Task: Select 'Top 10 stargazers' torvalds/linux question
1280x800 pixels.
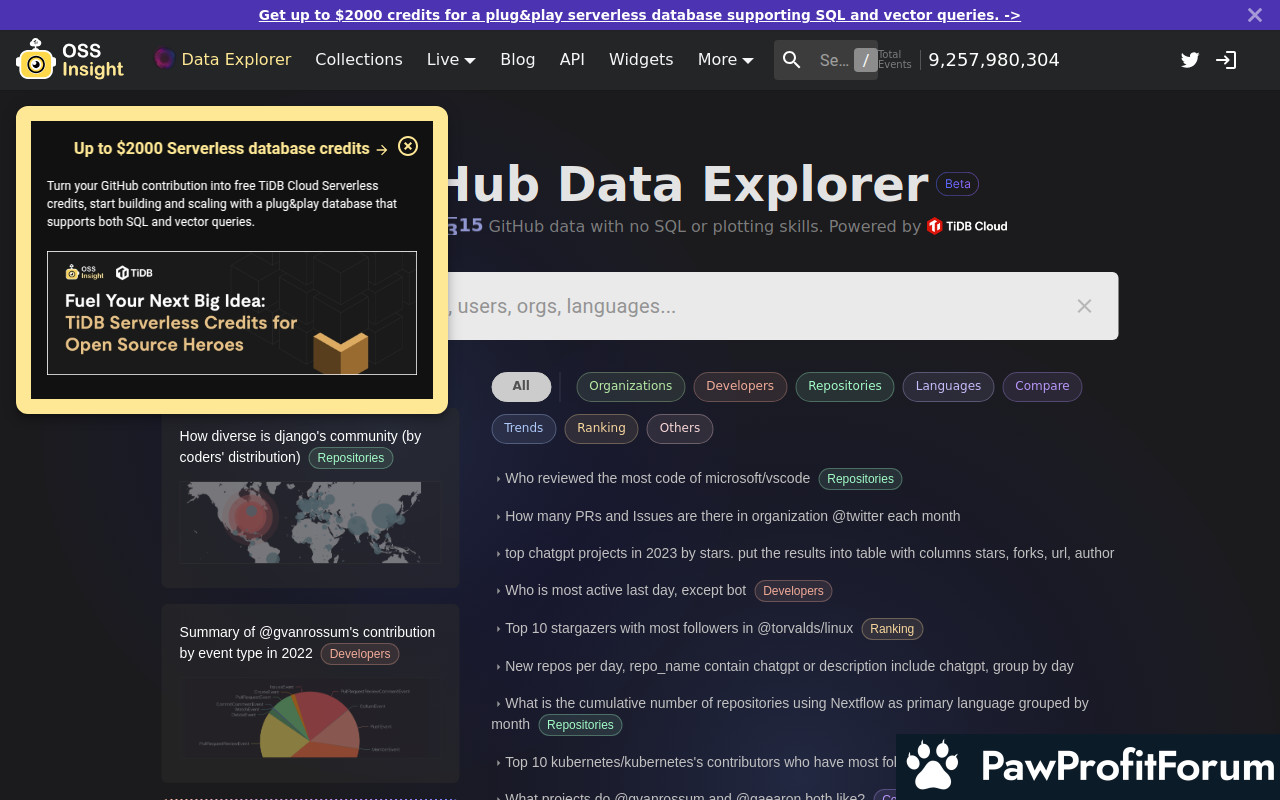Action: pyautogui.click(x=679, y=628)
